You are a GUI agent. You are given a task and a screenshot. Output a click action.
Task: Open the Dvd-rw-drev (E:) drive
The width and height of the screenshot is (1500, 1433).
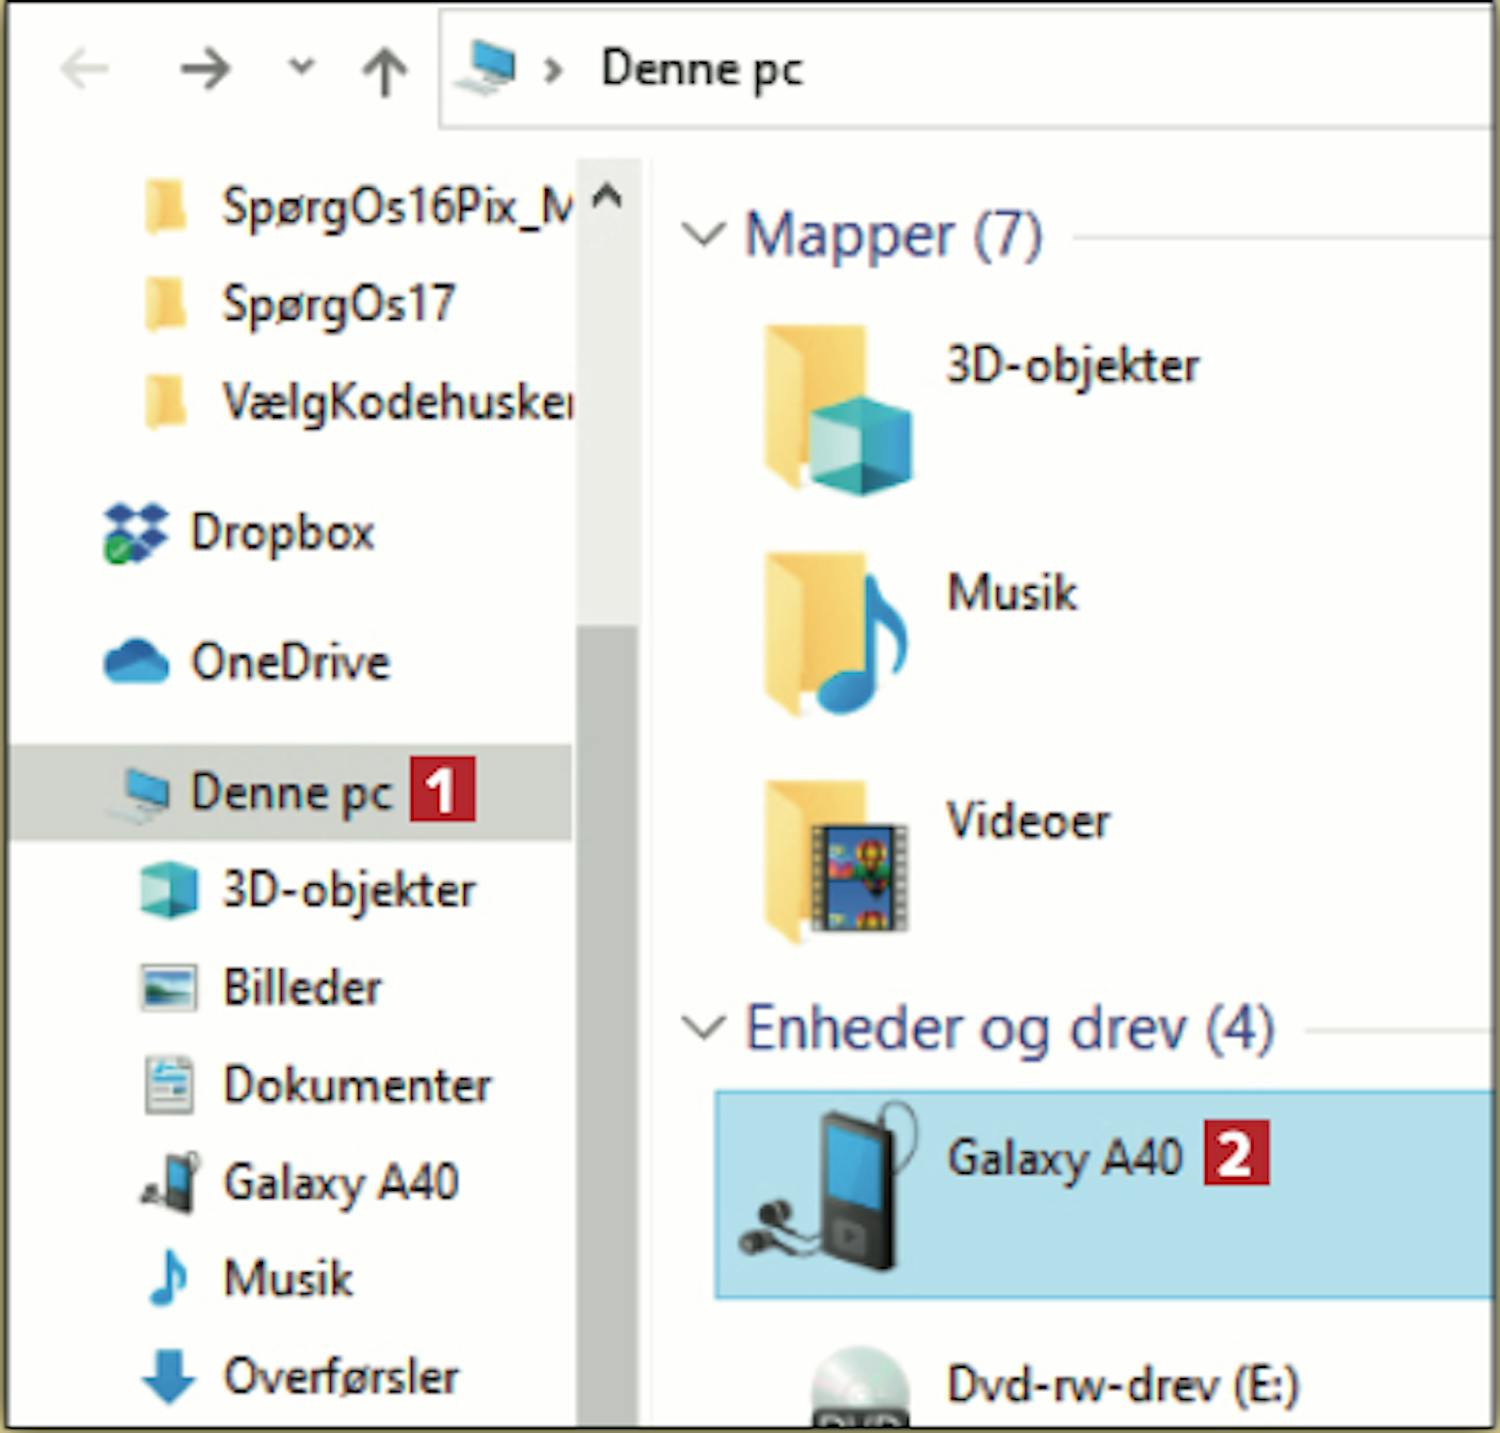pyautogui.click(x=1121, y=1386)
